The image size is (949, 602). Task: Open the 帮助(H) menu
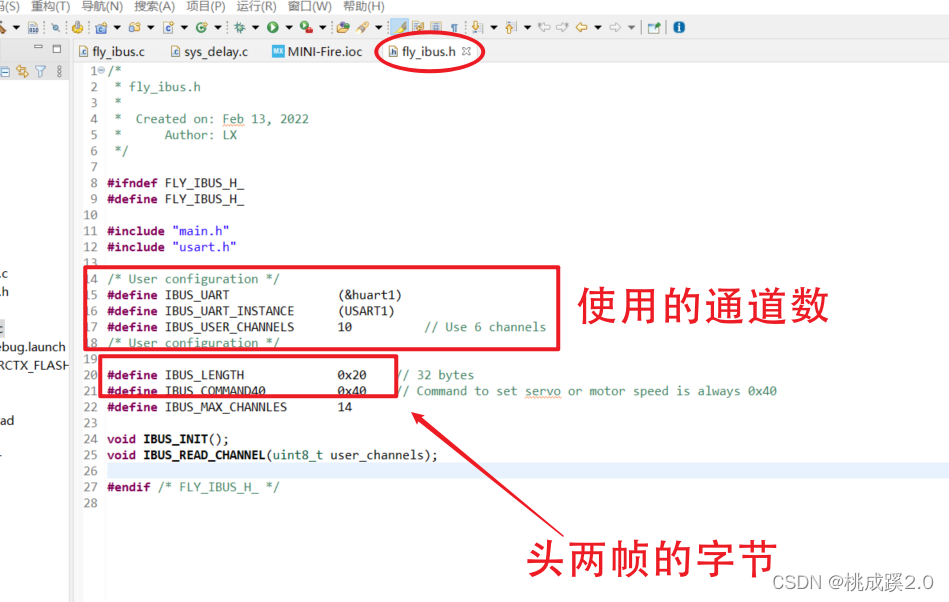(x=364, y=6)
